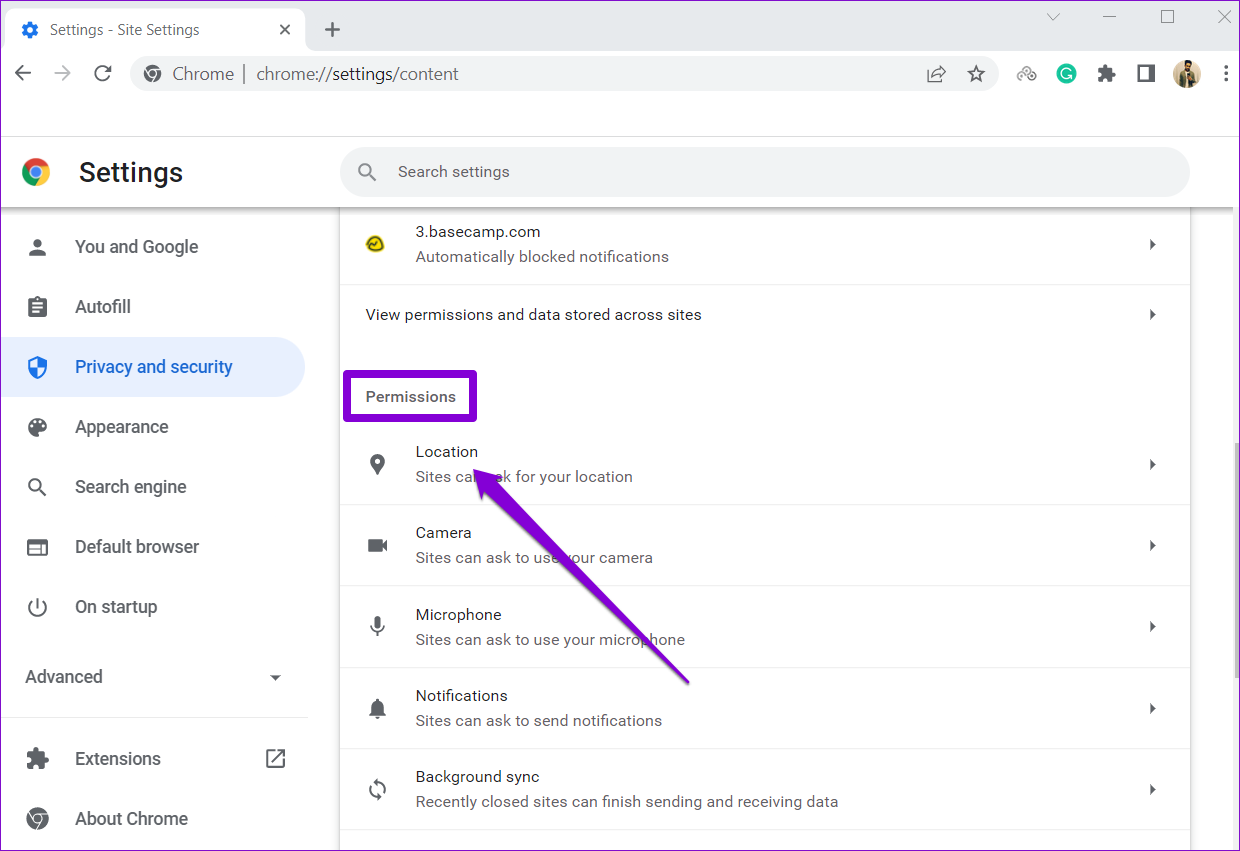Open the Extensions puzzle icon in toolbar
This screenshot has height=851, width=1240.
[x=1106, y=74]
